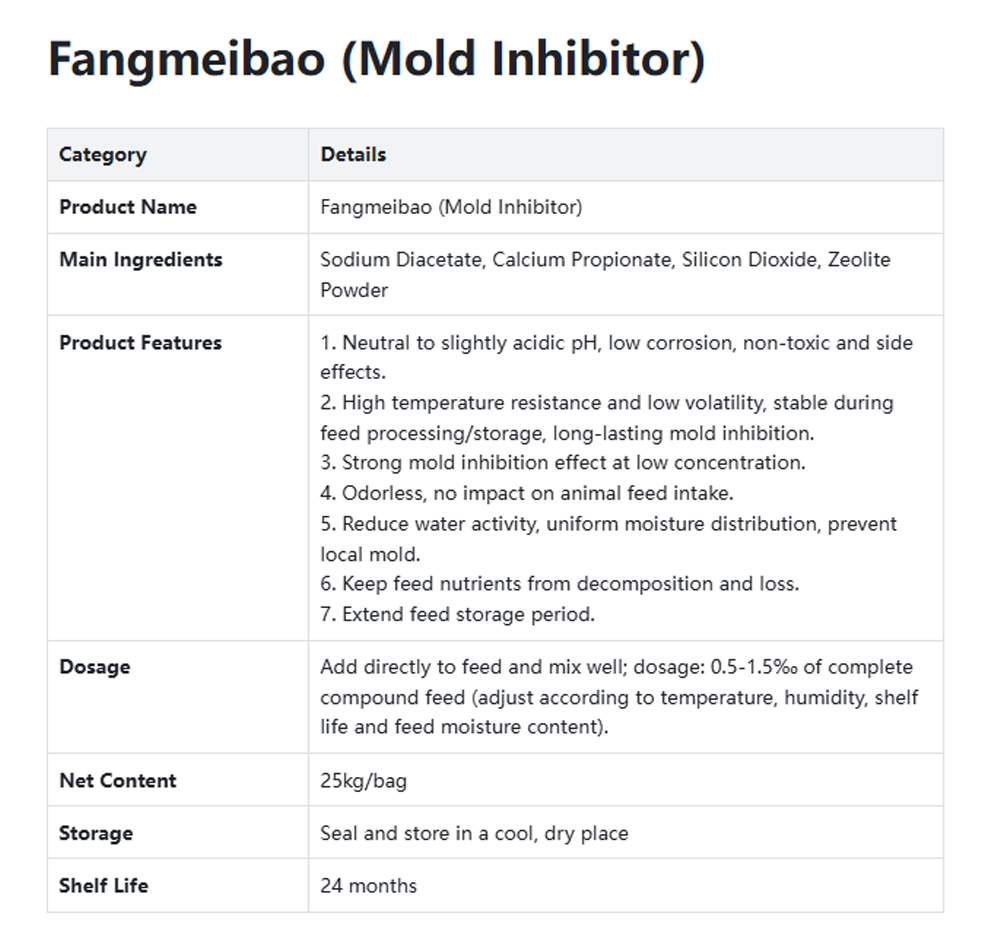This screenshot has height=935, width=1000.
Task: Click the 24 months shelf life value
Action: [x=369, y=885]
